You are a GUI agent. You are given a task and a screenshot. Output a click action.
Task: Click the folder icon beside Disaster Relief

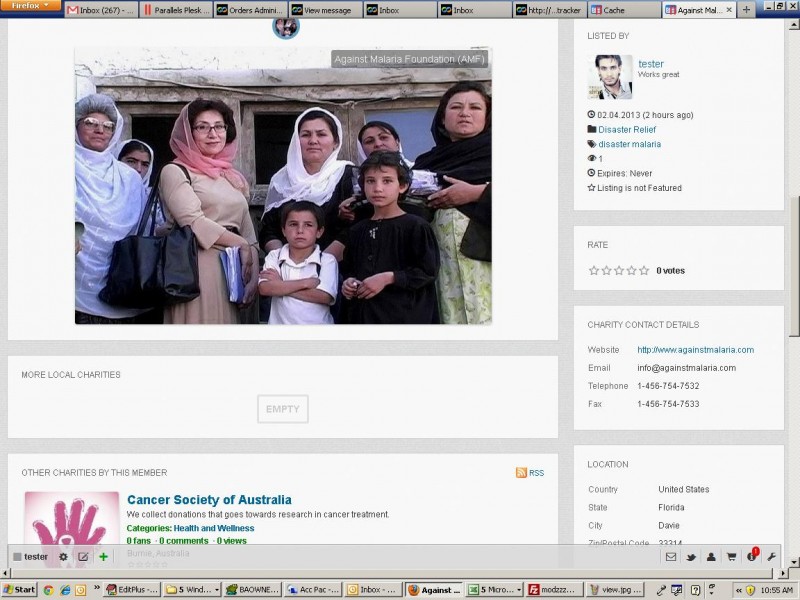tap(591, 129)
